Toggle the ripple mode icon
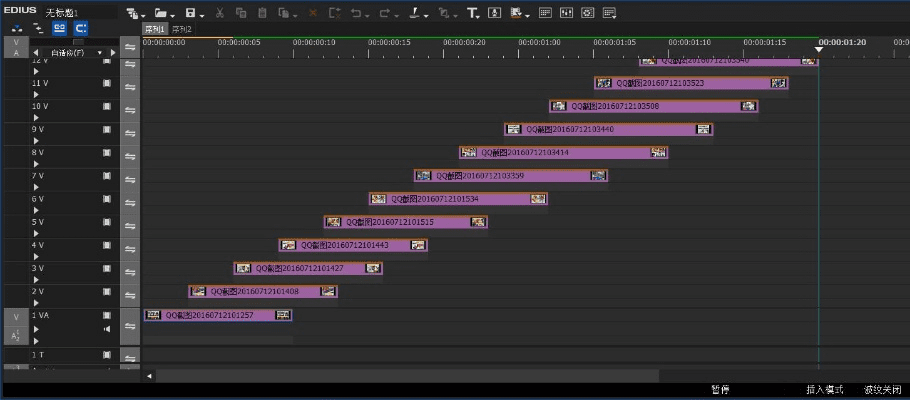The image size is (910, 400). click(81, 29)
